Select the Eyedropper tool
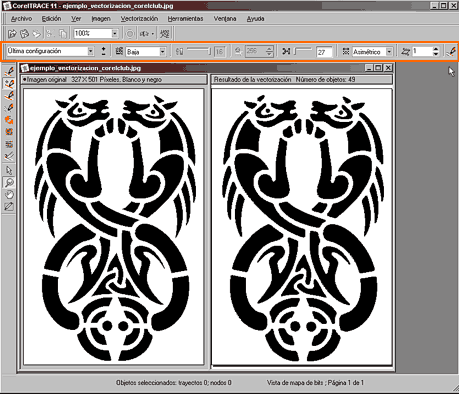The width and height of the screenshot is (459, 394). coord(9,206)
